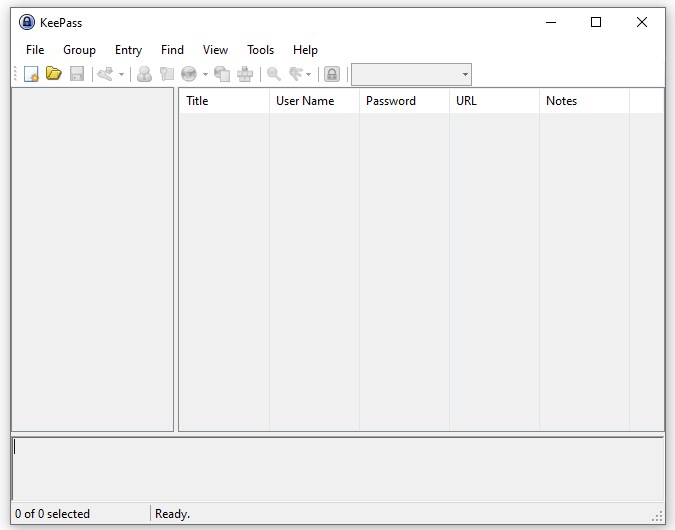Open the Tools menu
The image size is (675, 530).
(x=260, y=50)
